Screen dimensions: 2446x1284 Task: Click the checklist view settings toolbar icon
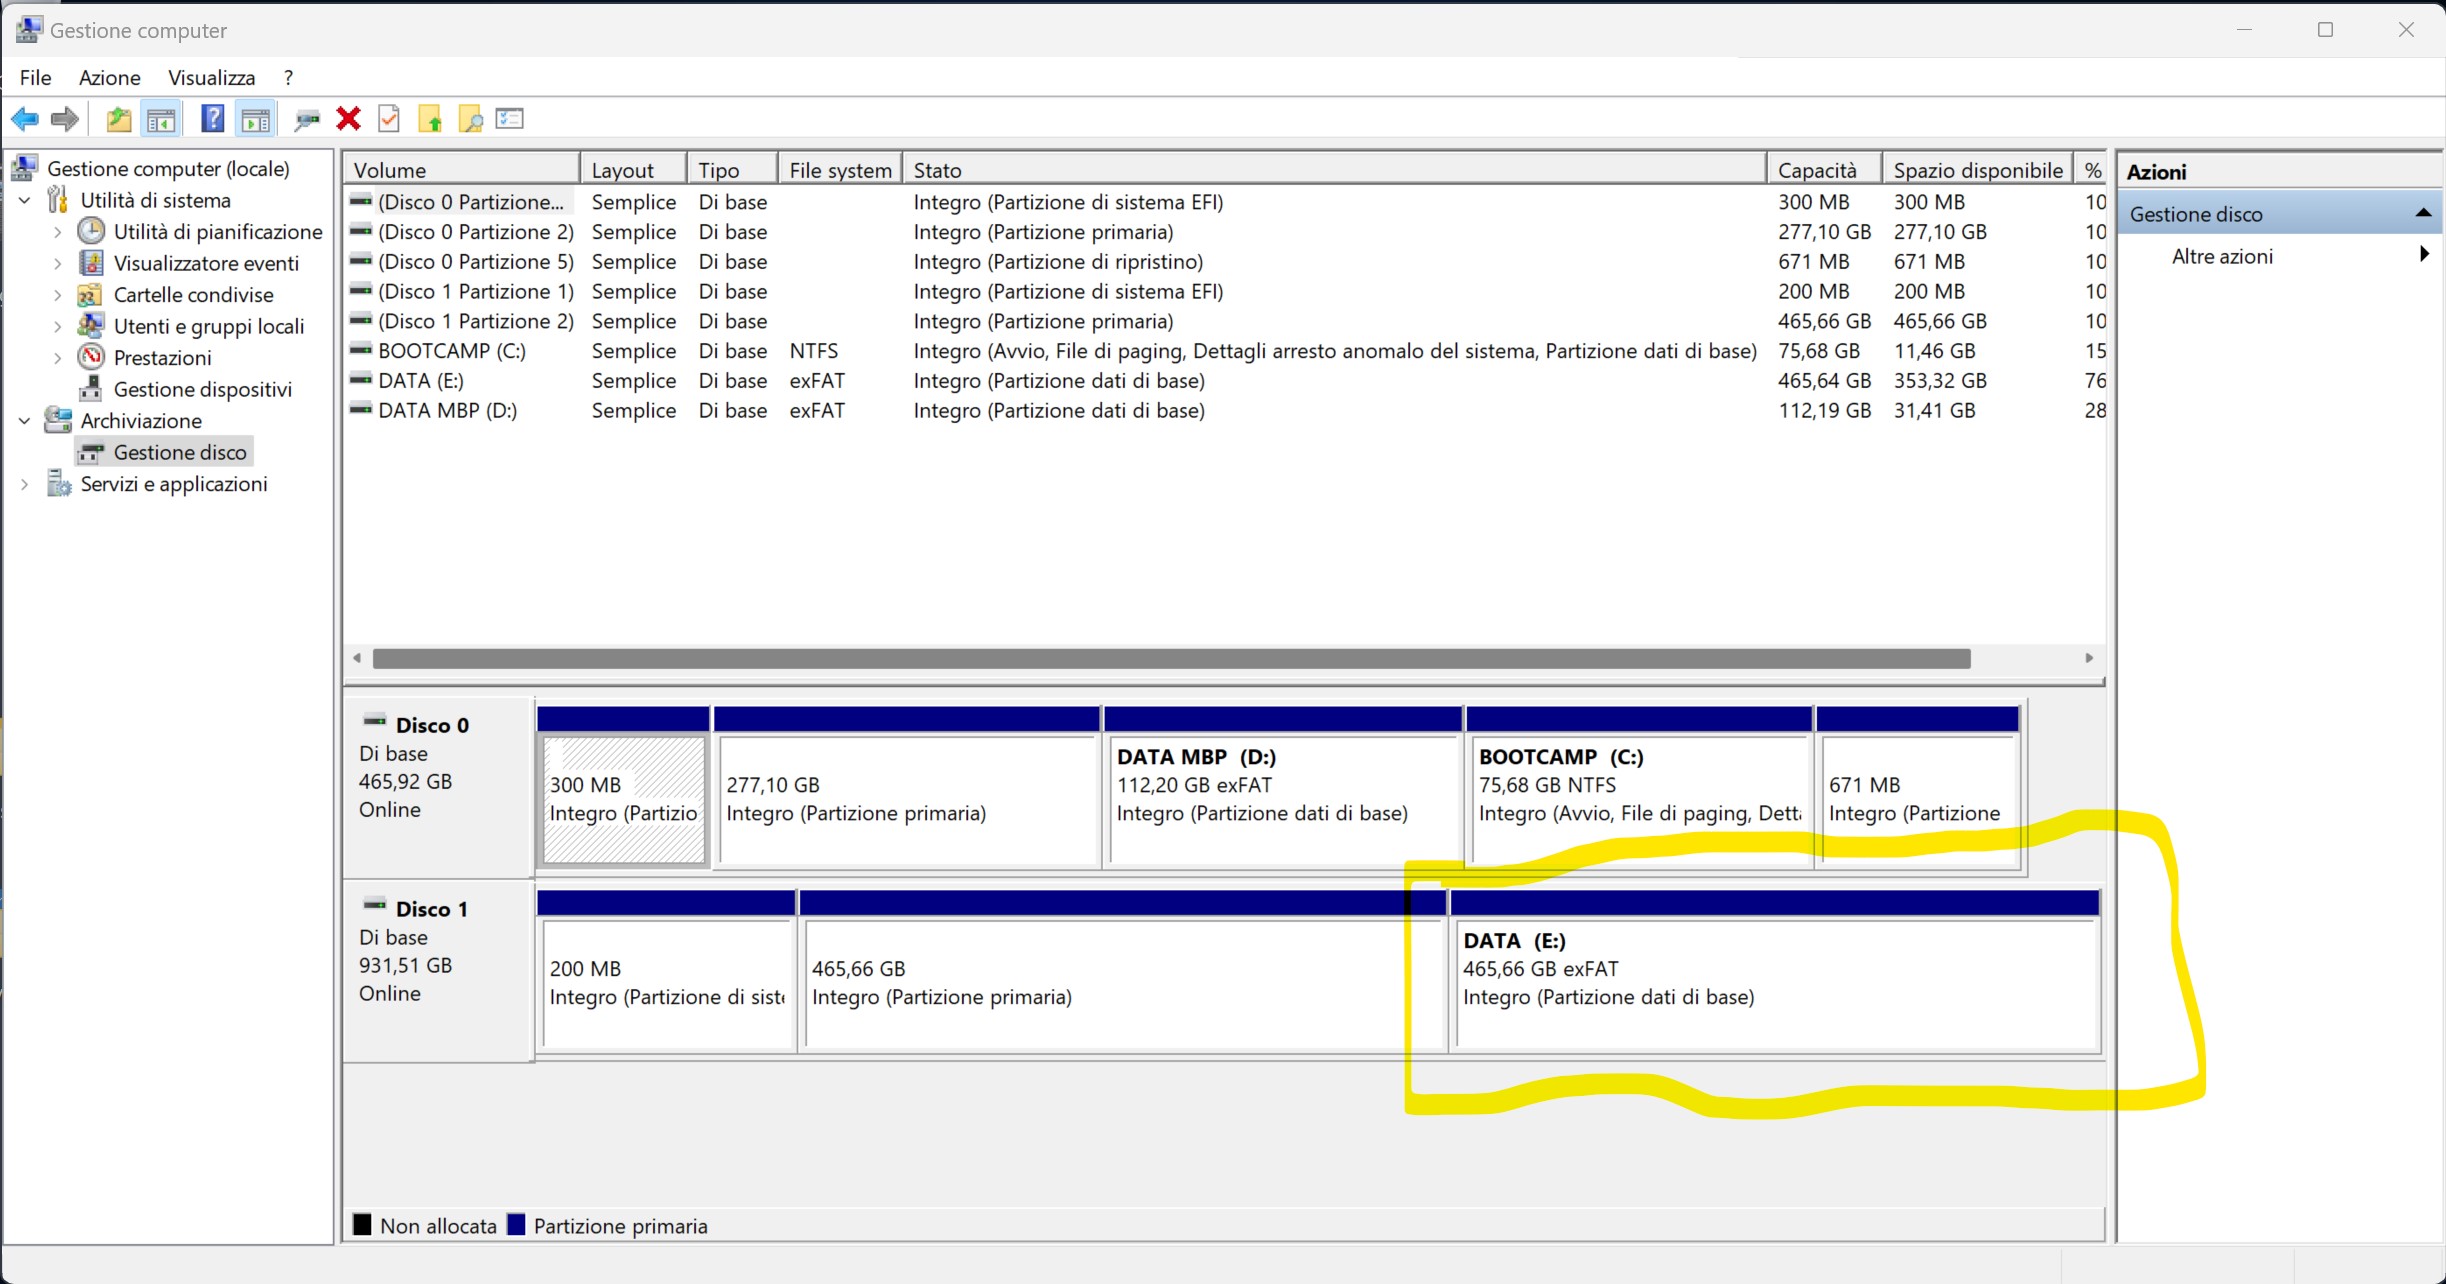coord(510,119)
